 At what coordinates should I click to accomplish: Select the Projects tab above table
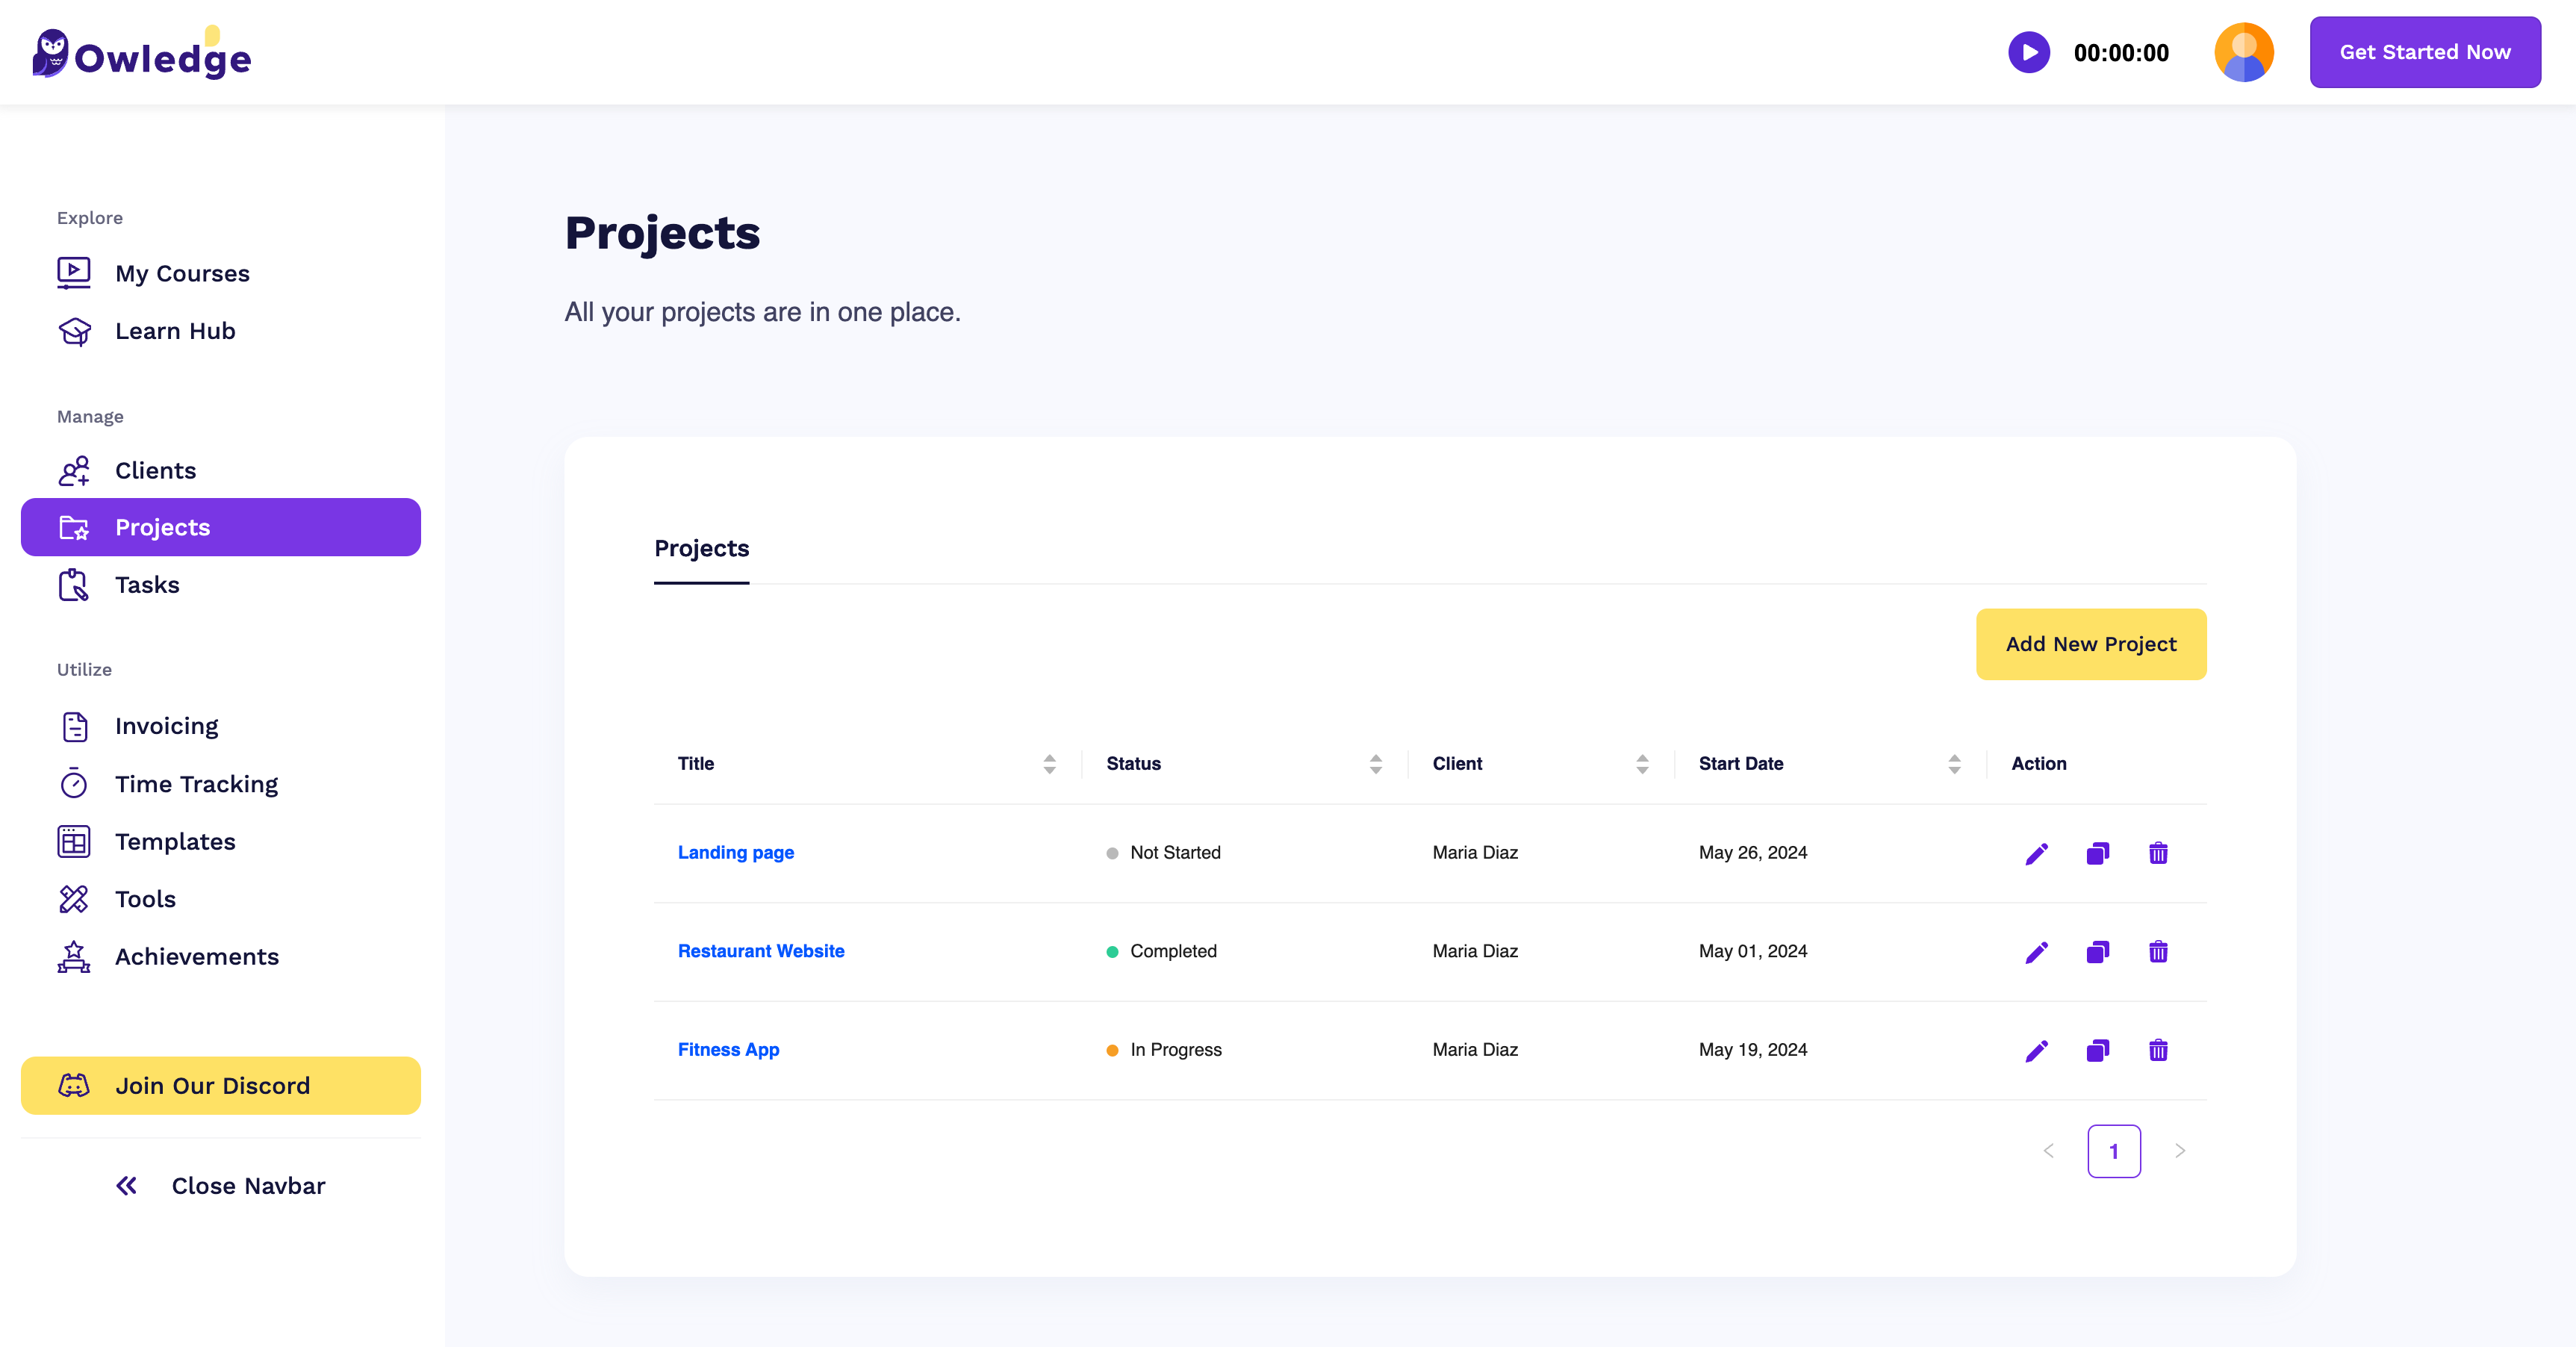(x=701, y=549)
